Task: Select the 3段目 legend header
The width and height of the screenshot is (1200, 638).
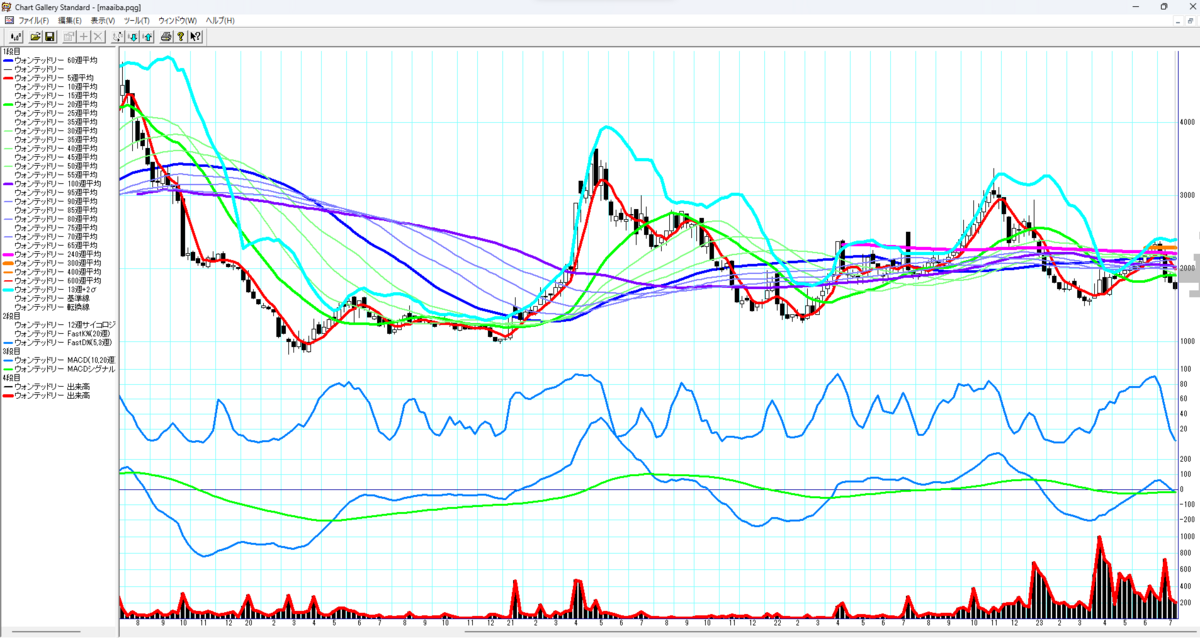Action: click(x=11, y=351)
